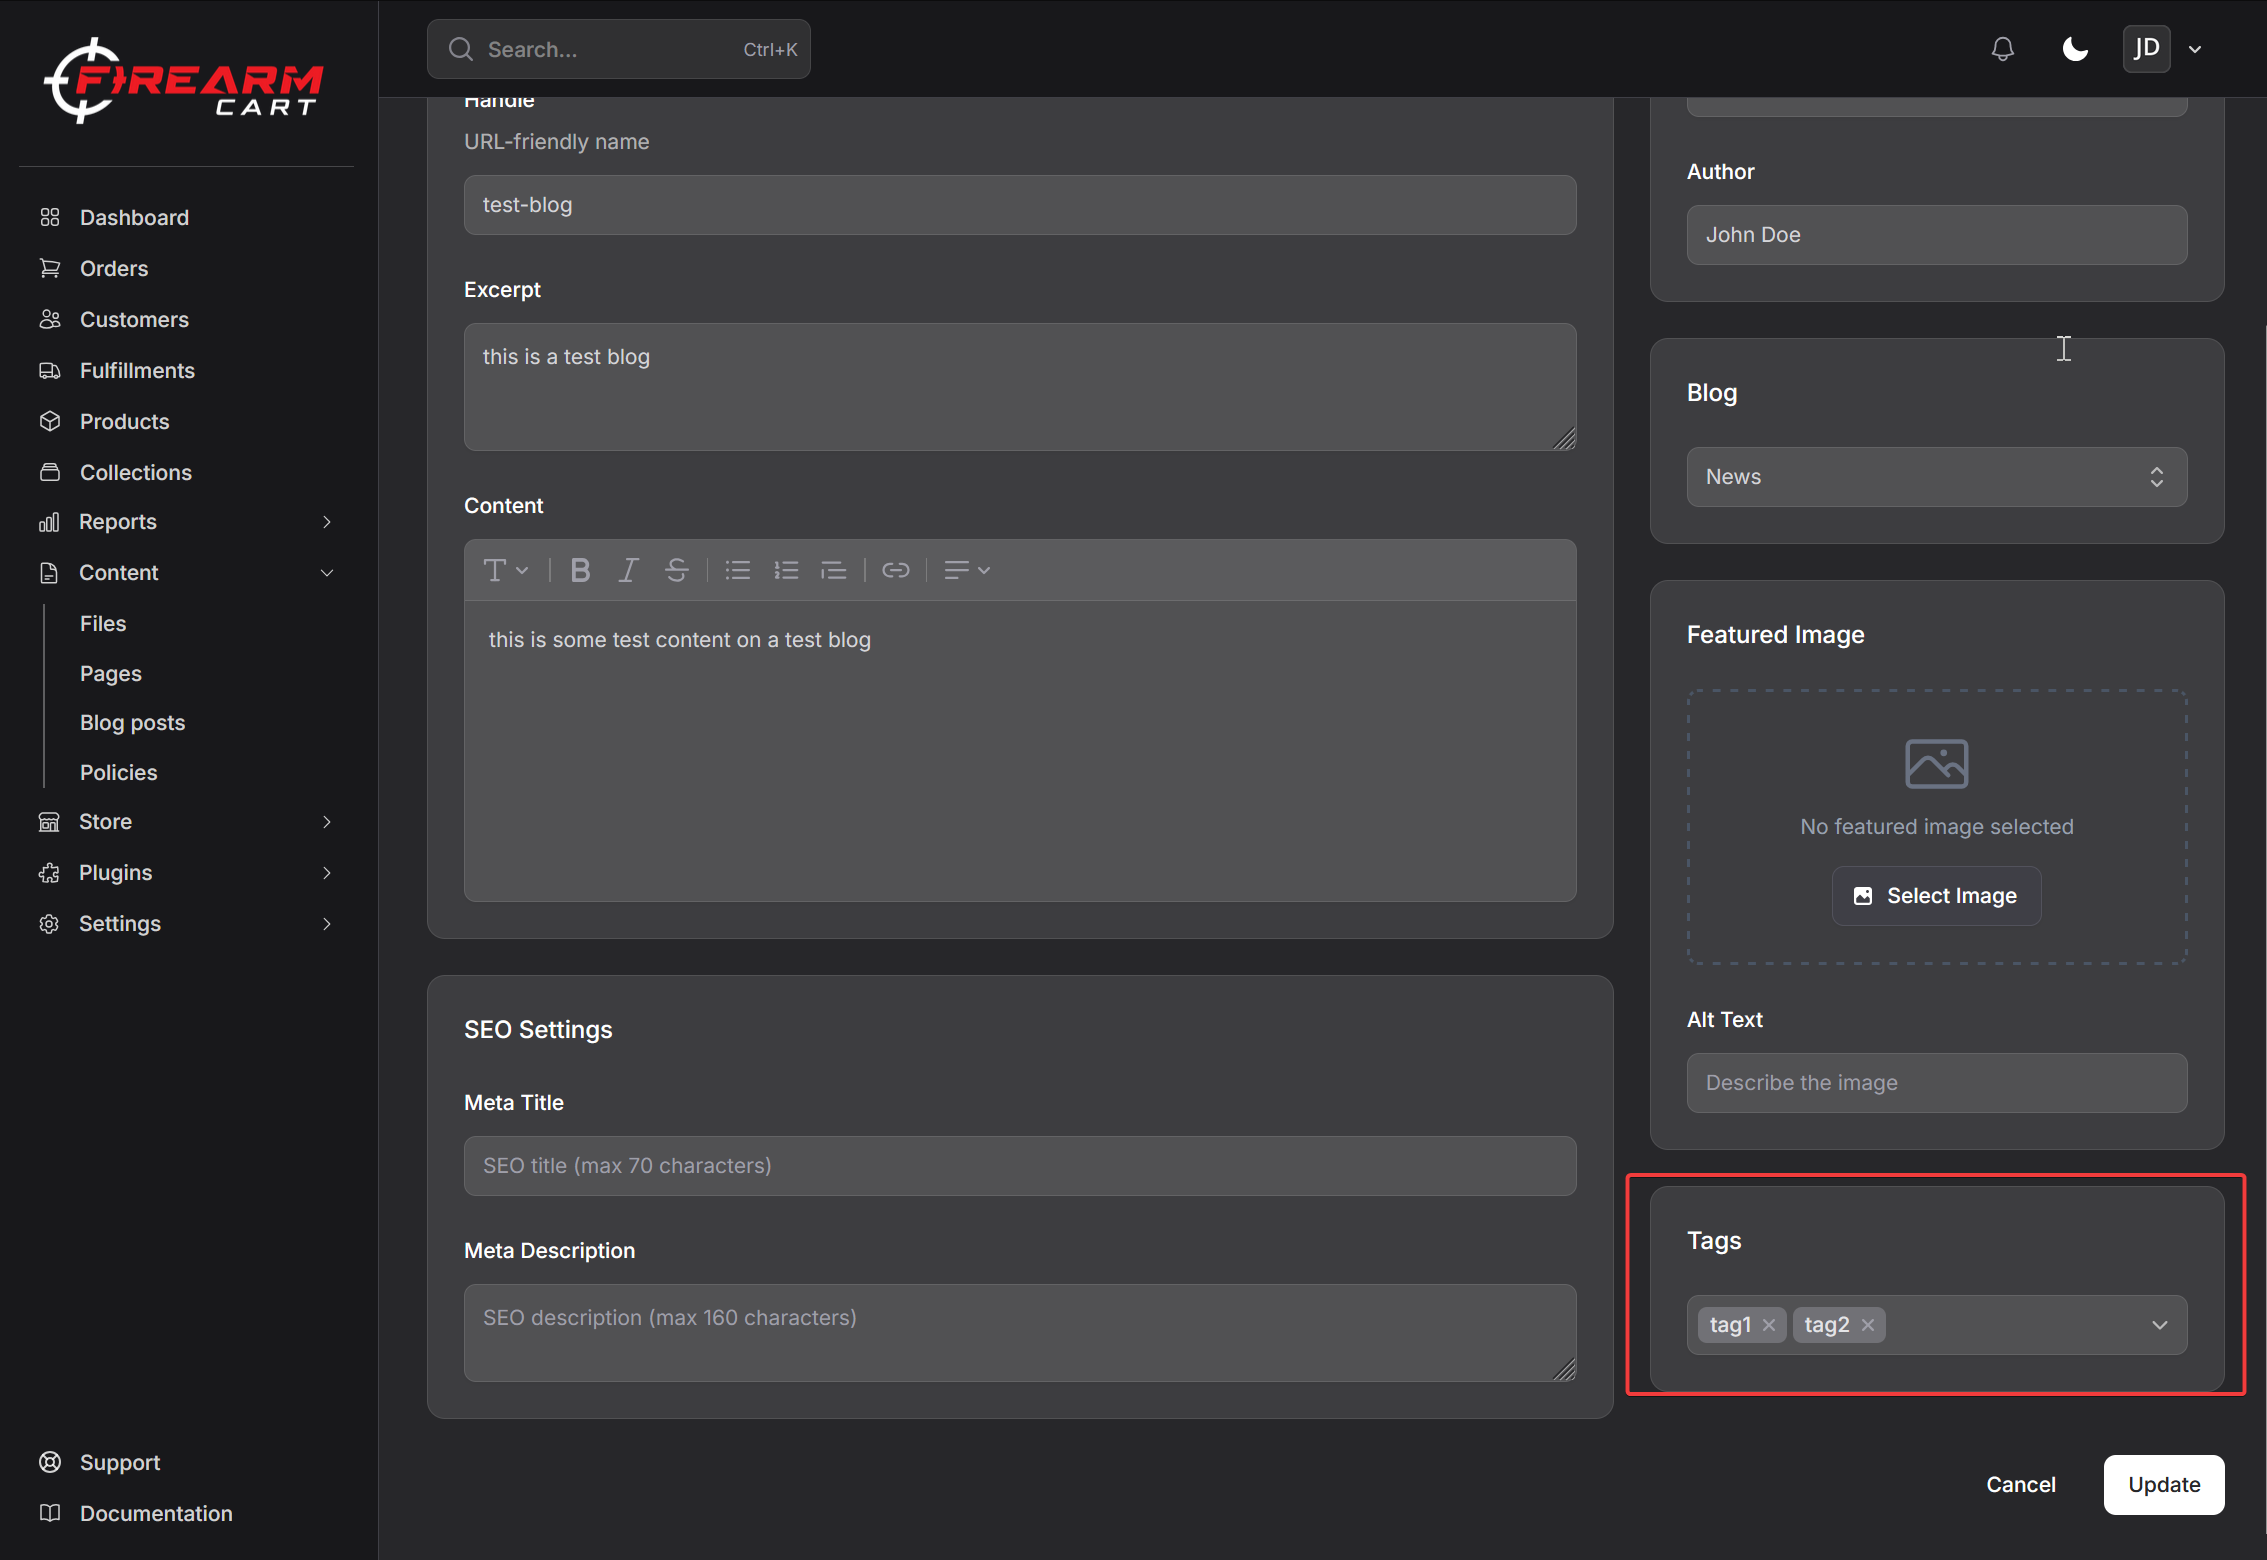The width and height of the screenshot is (2267, 1560).
Task: Expand the Settings submenu chevron
Action: point(326,924)
